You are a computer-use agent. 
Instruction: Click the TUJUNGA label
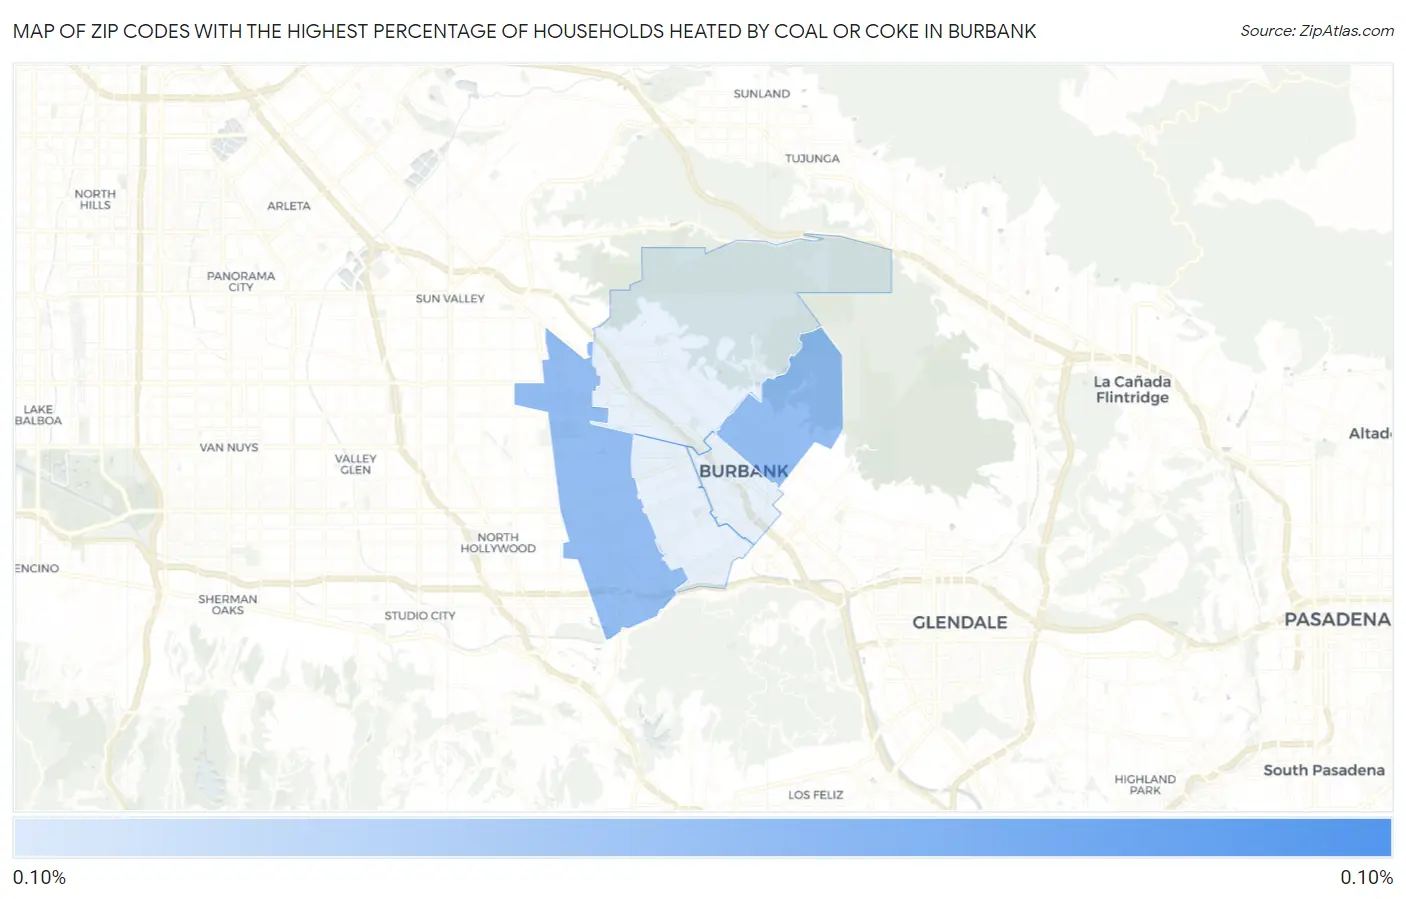tap(812, 158)
